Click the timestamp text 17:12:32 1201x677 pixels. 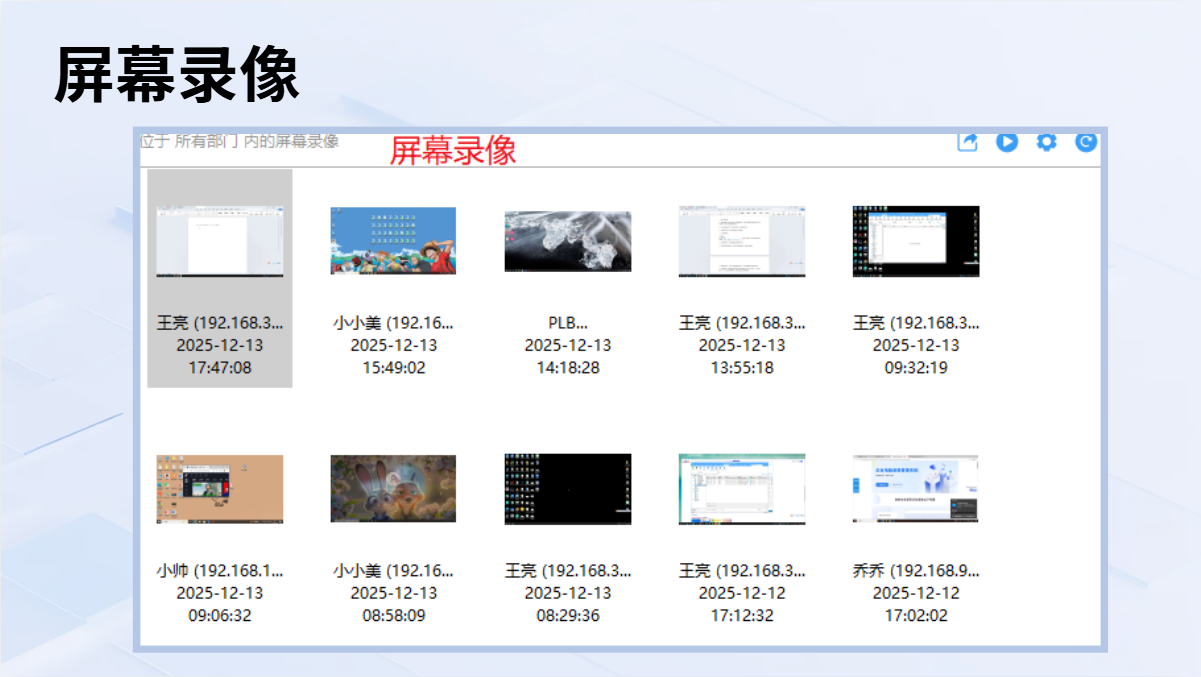coord(742,616)
